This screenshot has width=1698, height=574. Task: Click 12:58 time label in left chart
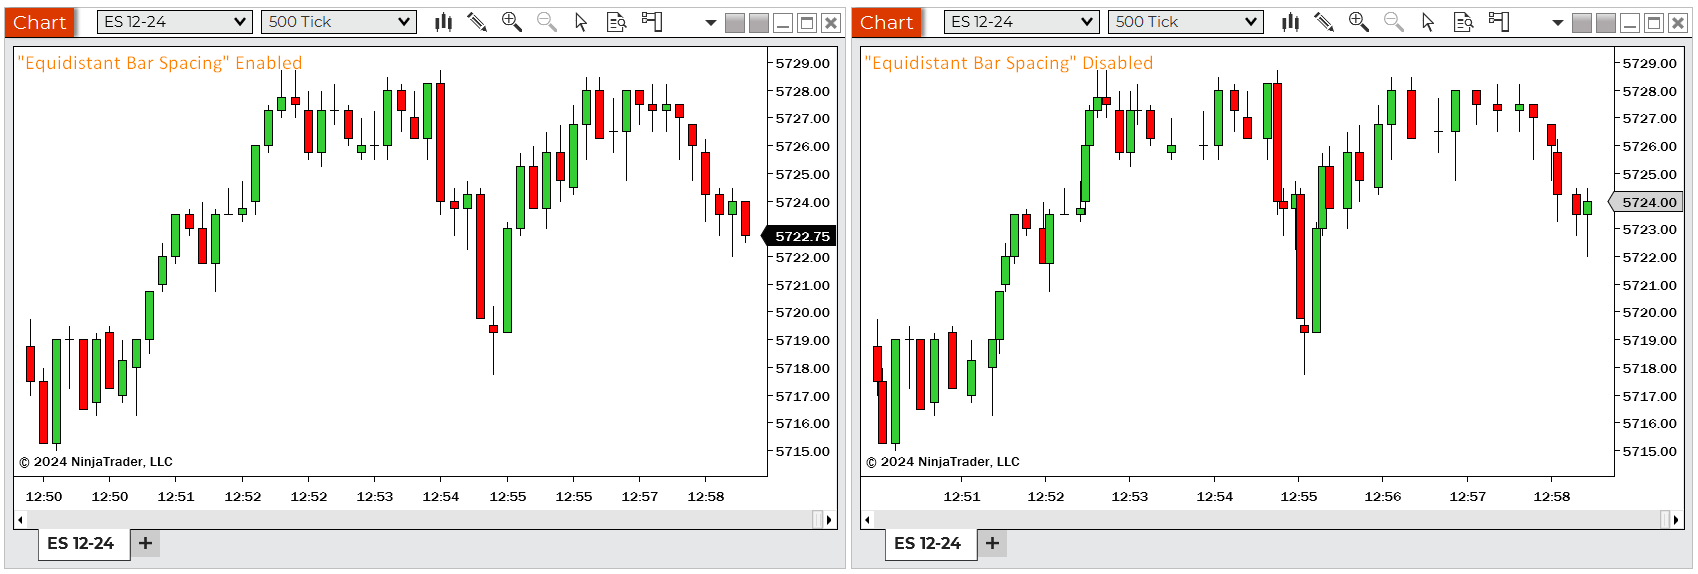(706, 496)
